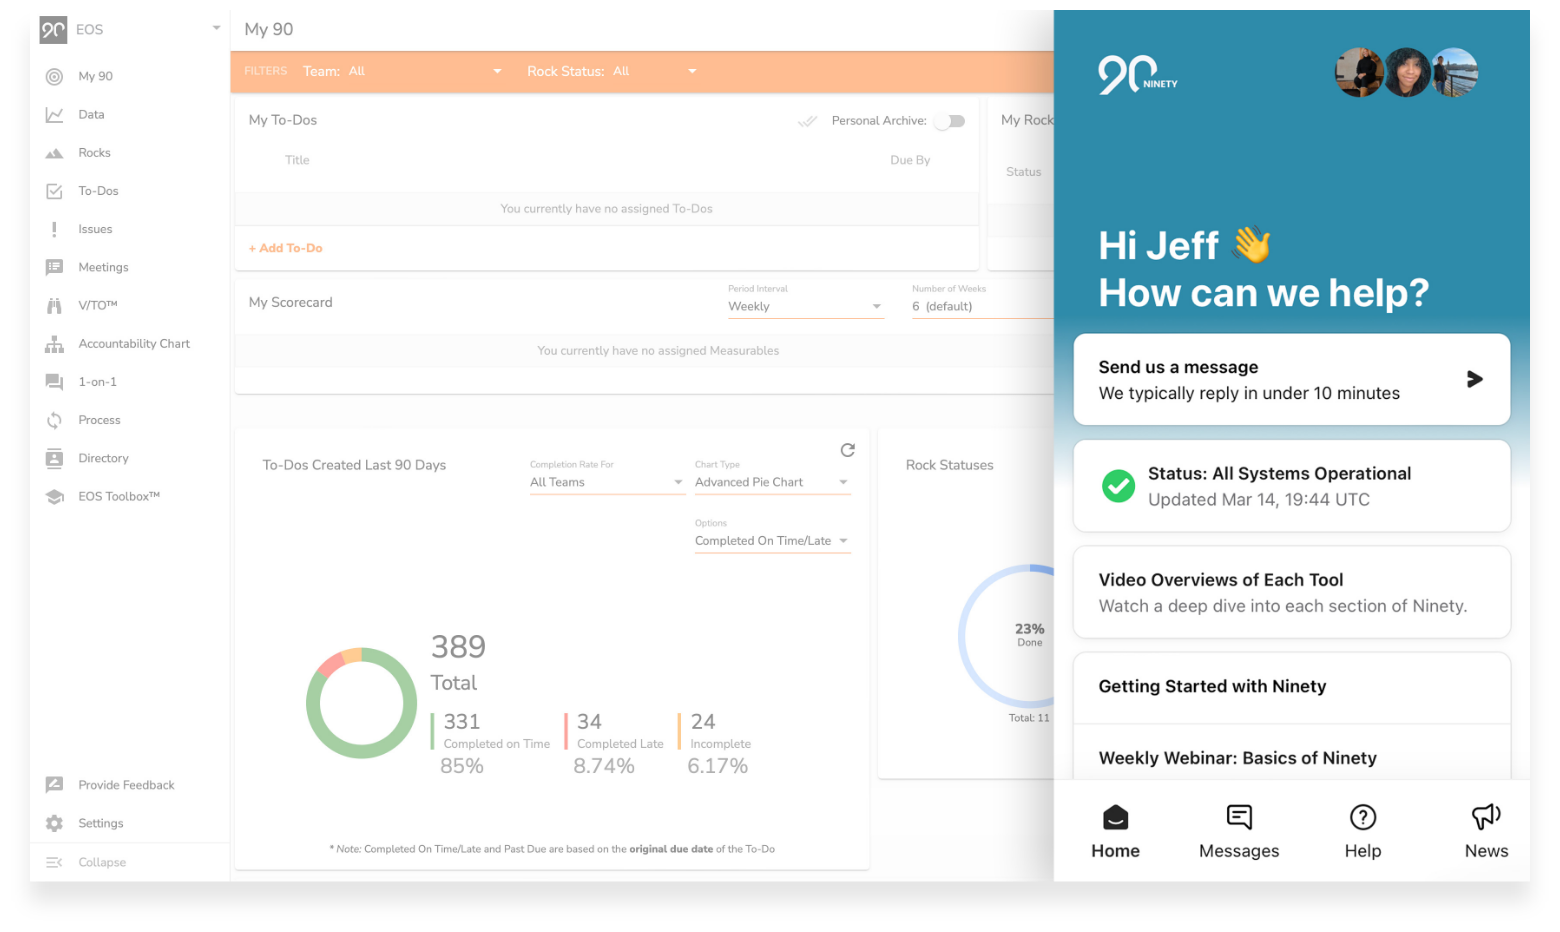The image size is (1560, 932).
Task: Open My 90 target icon in sidebar
Action: click(x=54, y=76)
